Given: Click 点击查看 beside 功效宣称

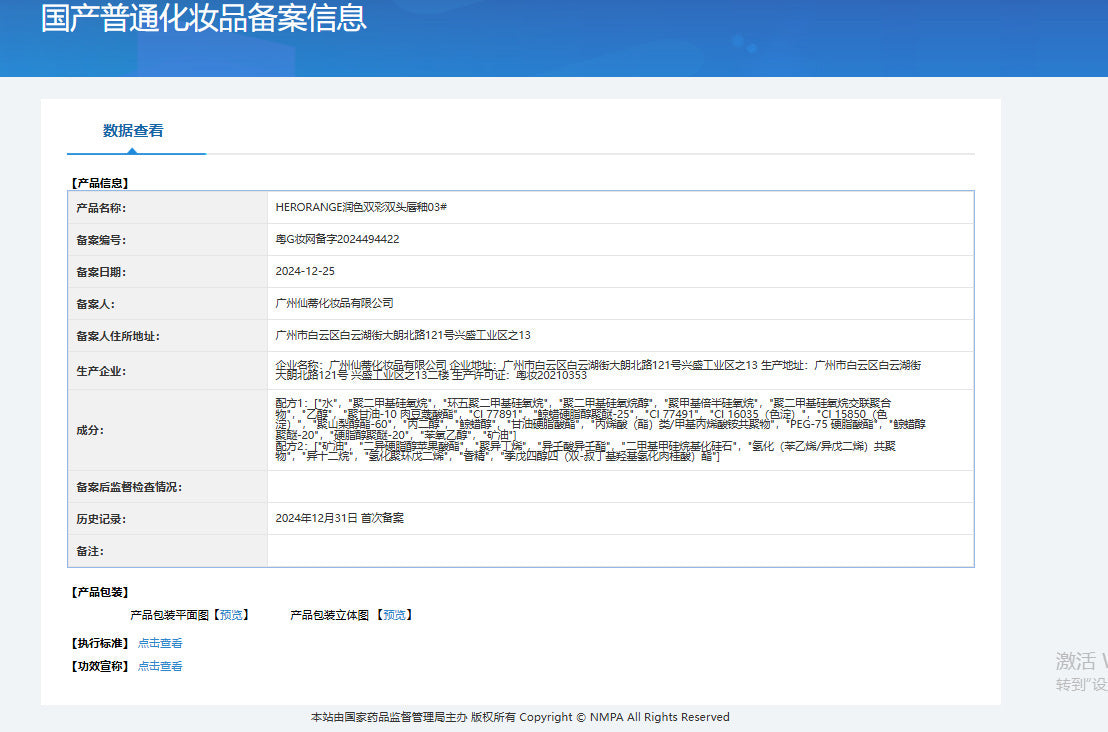Looking at the screenshot, I should click(160, 666).
